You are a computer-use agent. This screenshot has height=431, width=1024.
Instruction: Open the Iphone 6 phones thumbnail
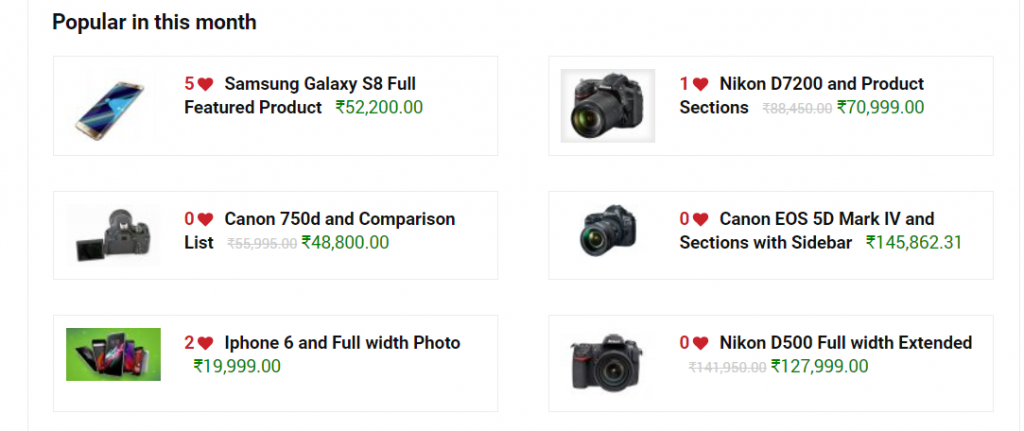(x=113, y=354)
